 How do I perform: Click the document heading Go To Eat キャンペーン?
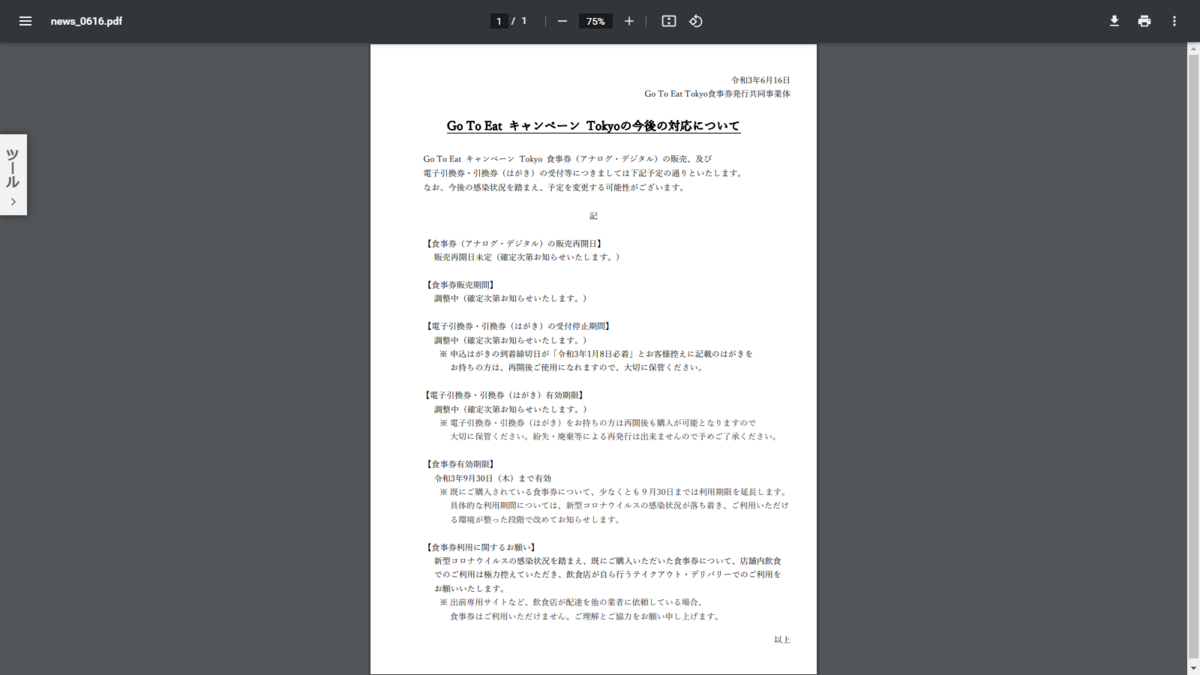coord(593,126)
